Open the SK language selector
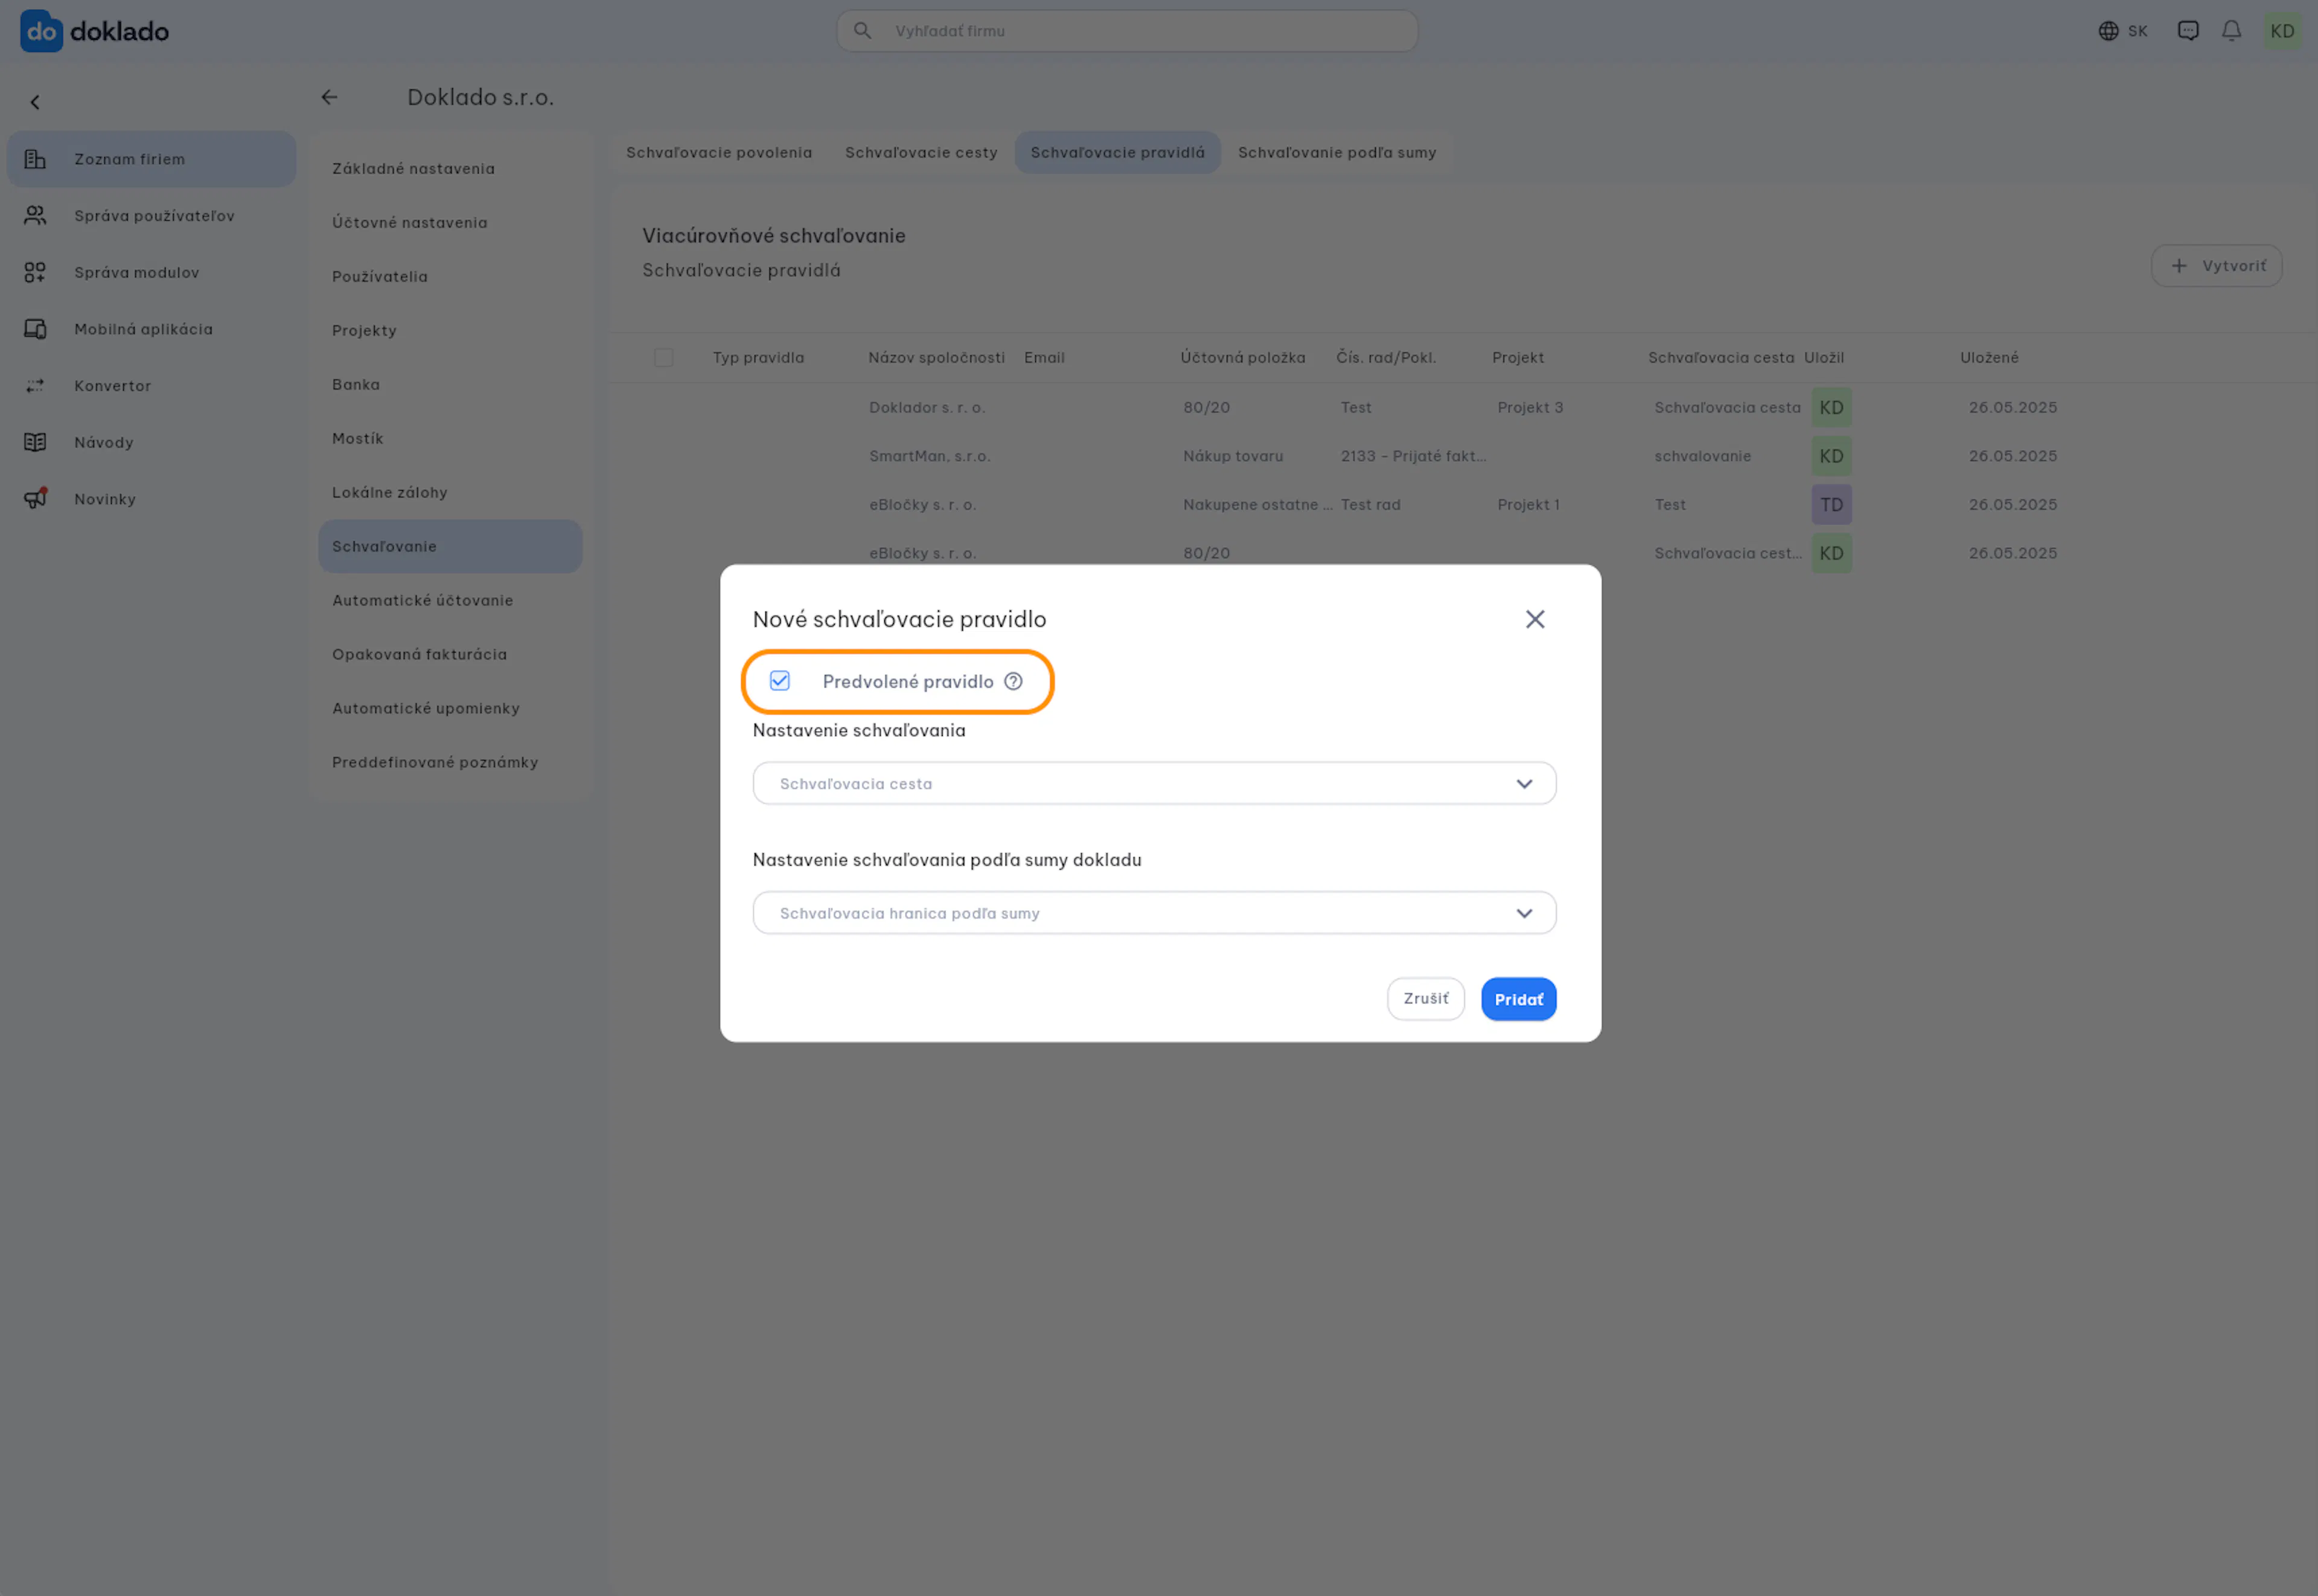The width and height of the screenshot is (2318, 1596). click(2123, 31)
